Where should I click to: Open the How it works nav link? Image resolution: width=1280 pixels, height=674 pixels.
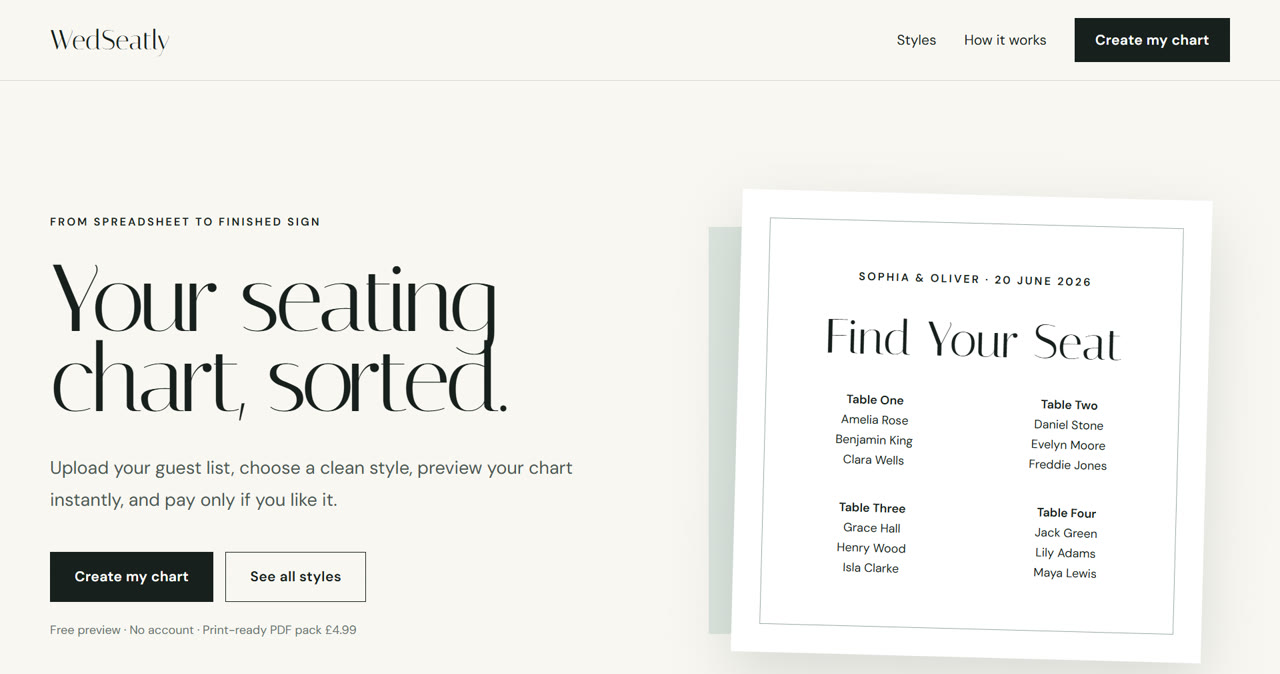1005,40
